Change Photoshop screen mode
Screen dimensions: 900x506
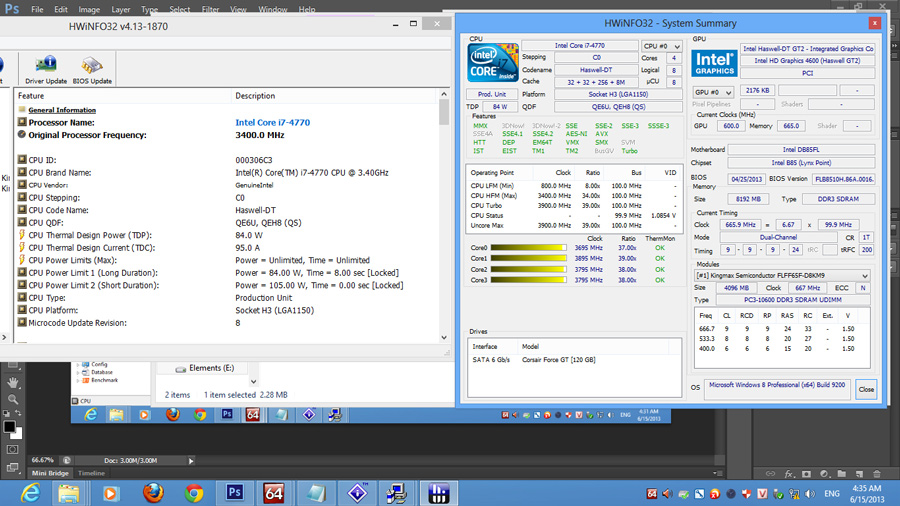point(13,468)
